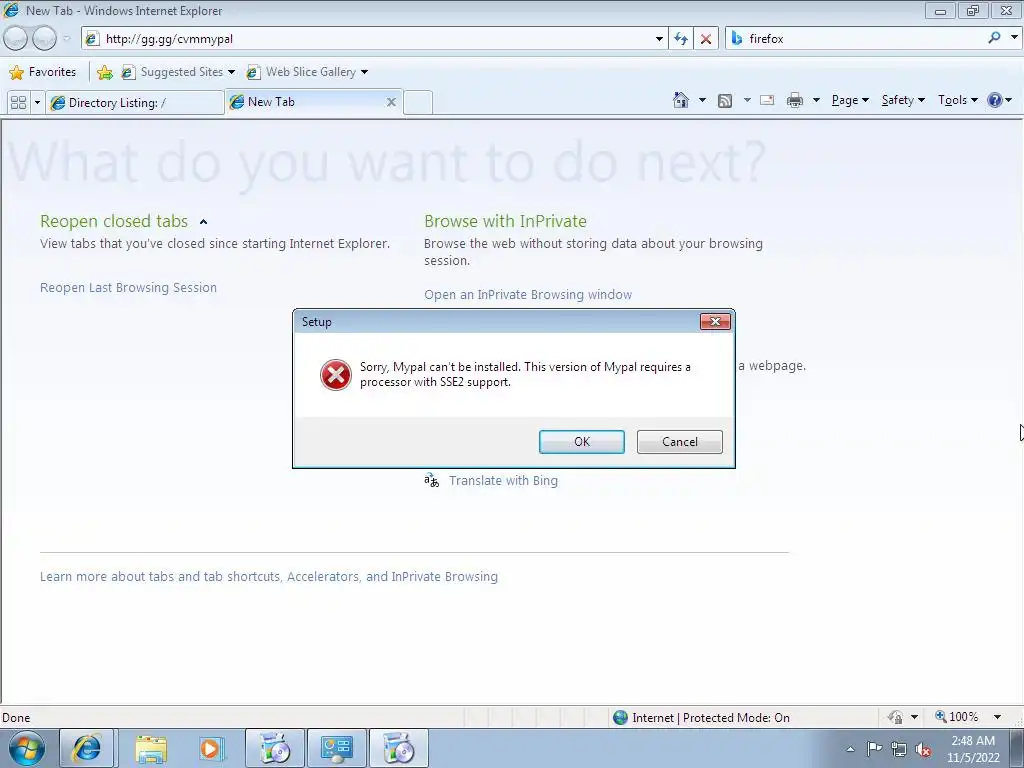Show hidden system tray icons
Image resolution: width=1024 pixels, height=768 pixels.
850,749
